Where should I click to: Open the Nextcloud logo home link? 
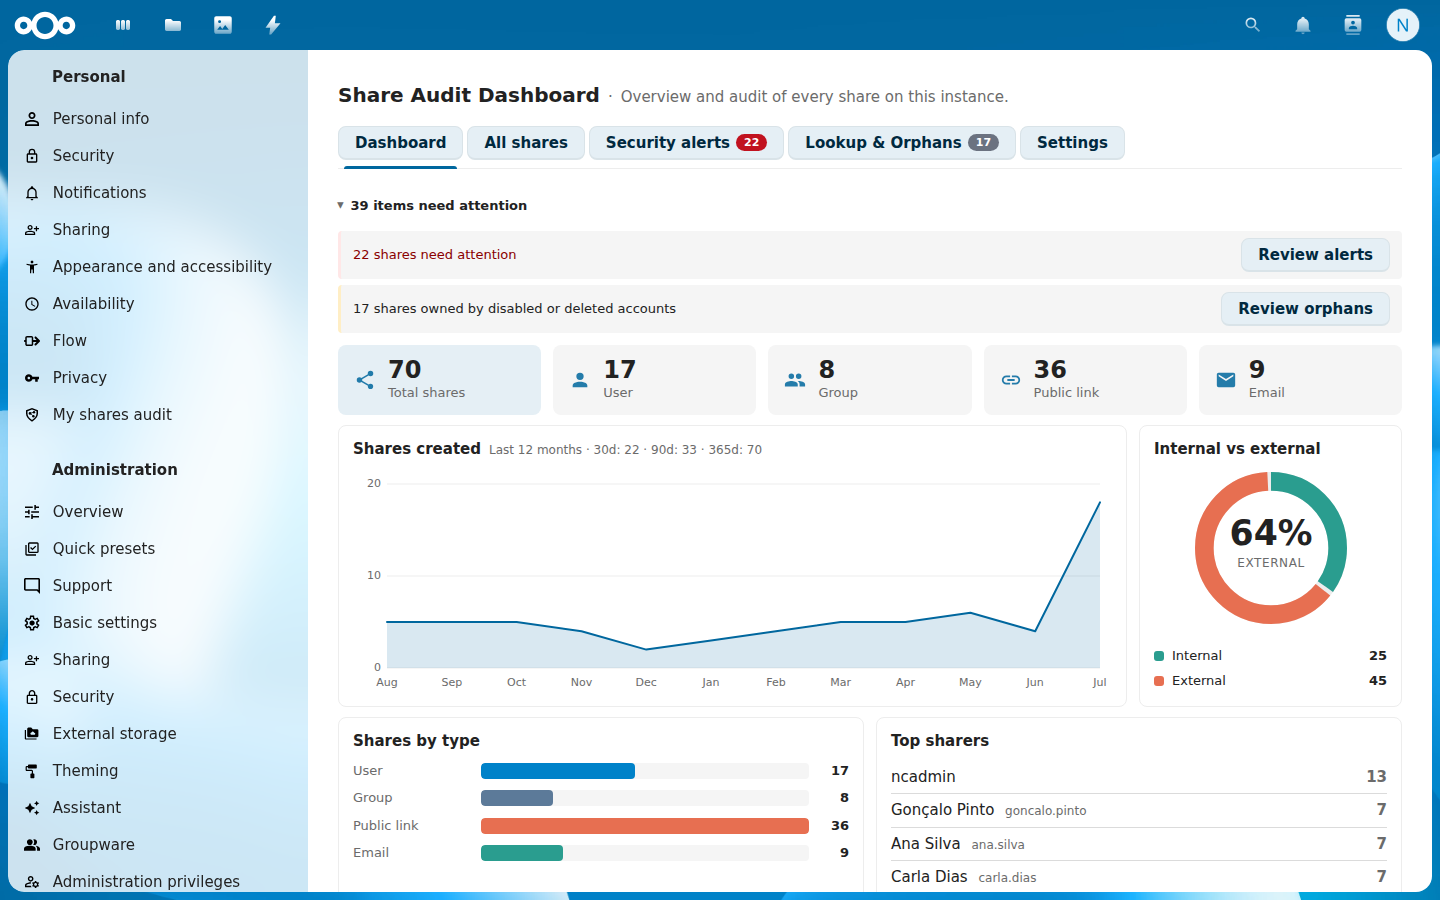[x=45, y=25]
